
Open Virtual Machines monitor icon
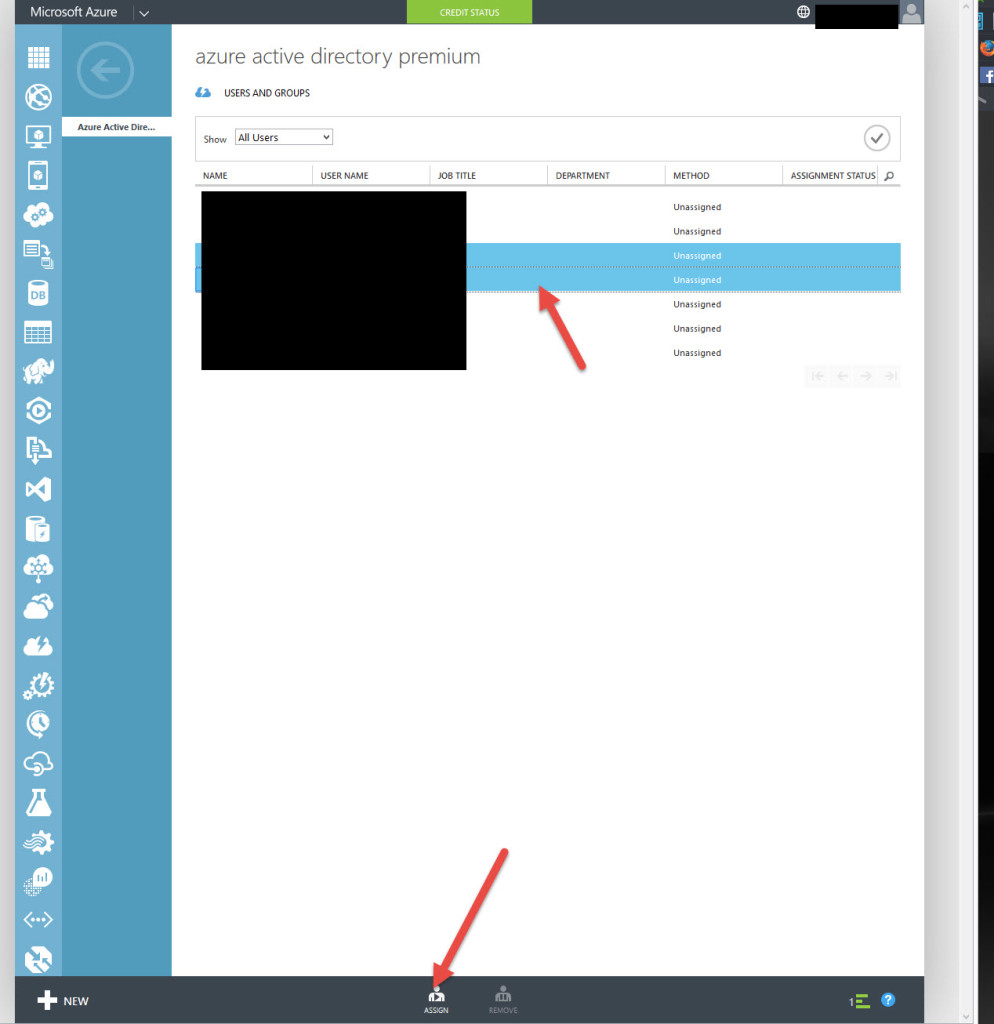pyautogui.click(x=38, y=136)
